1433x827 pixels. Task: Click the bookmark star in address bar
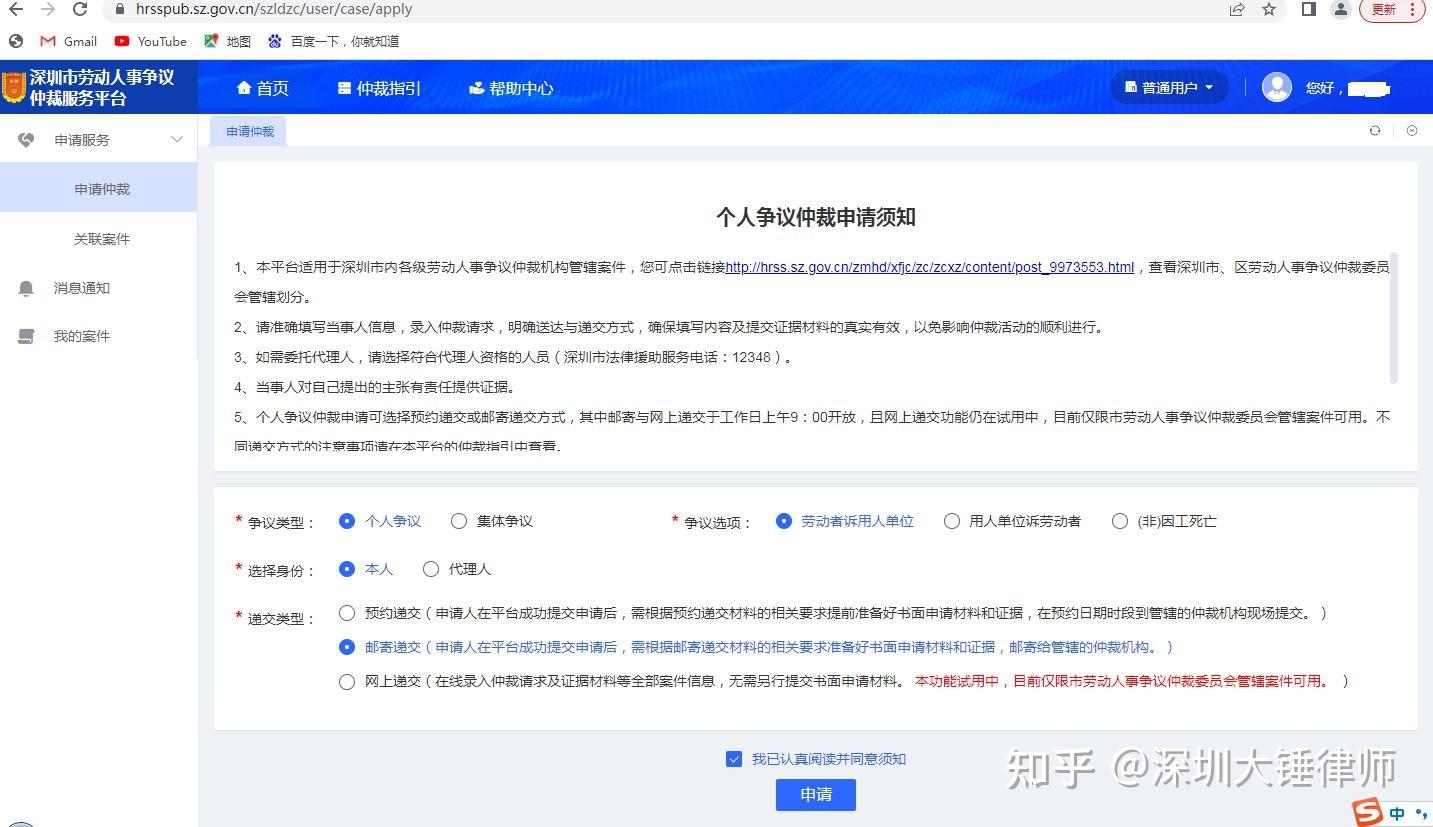click(1270, 9)
